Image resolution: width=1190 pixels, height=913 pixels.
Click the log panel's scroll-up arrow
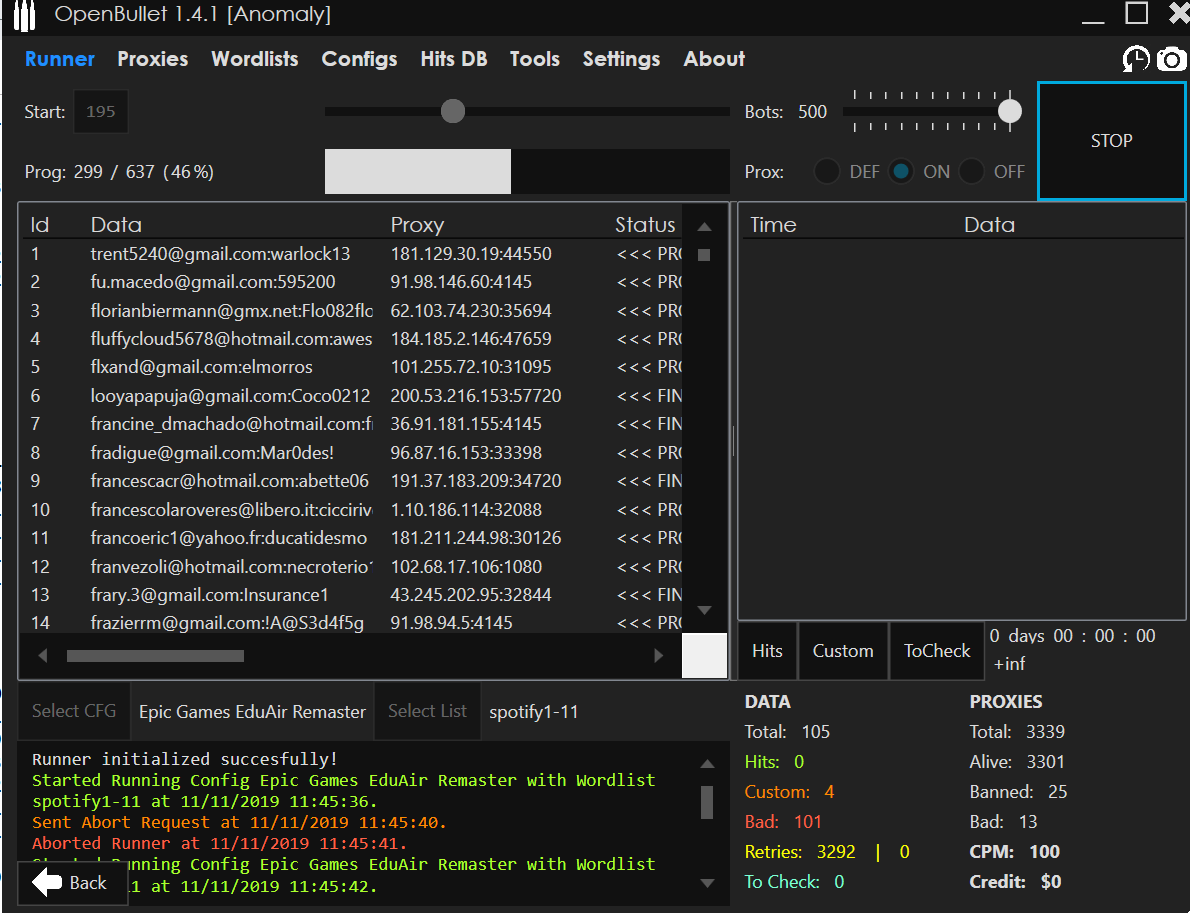[707, 764]
